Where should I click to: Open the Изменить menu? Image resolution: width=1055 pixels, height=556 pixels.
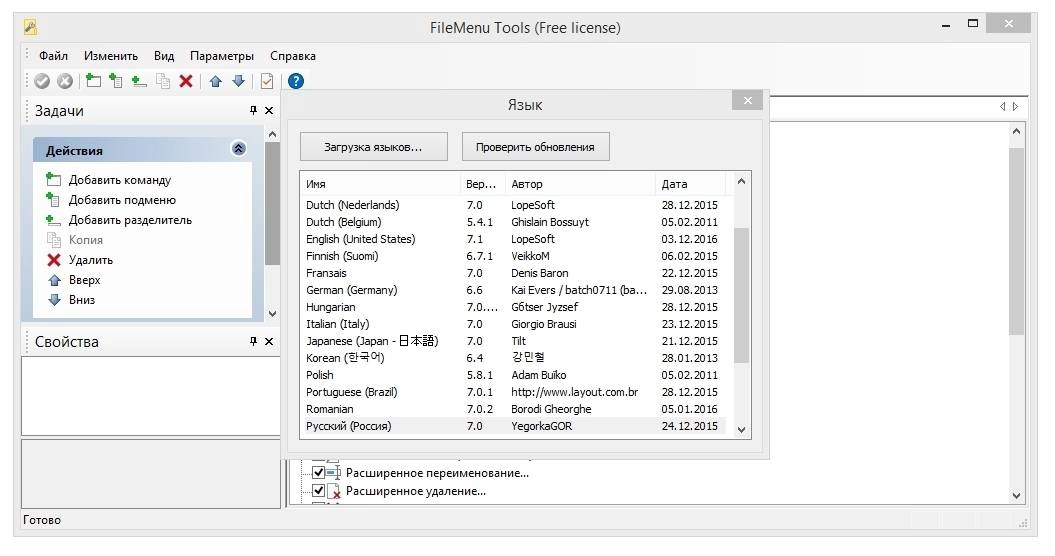[111, 56]
